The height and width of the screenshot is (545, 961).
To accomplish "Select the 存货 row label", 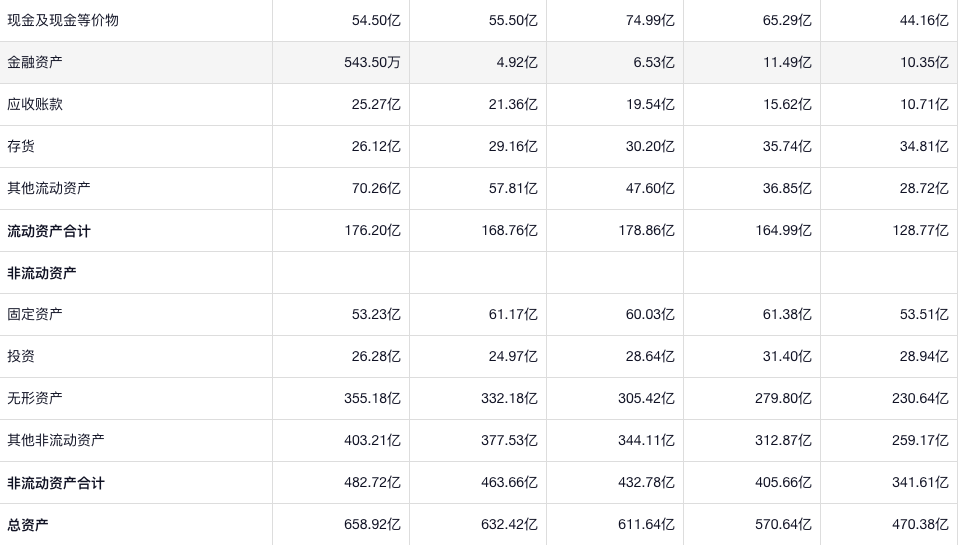I will click(x=21, y=146).
